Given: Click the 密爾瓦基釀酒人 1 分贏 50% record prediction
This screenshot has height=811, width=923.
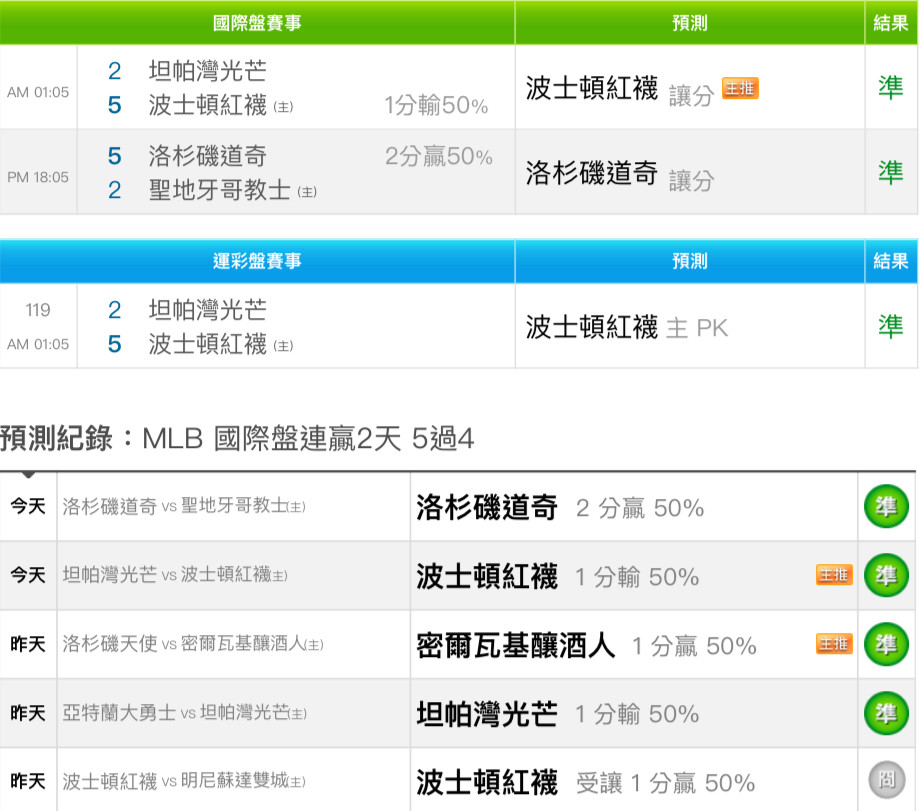Looking at the screenshot, I should (586, 645).
